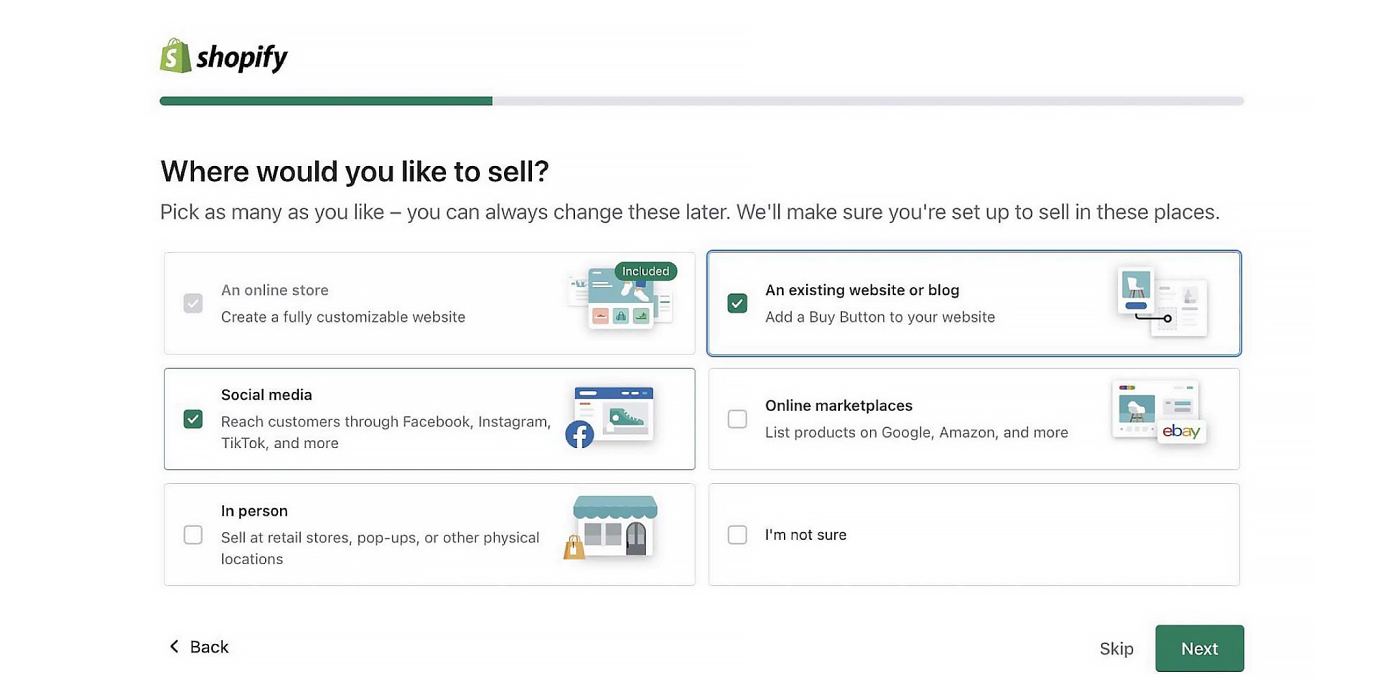Click the green Included badge
The width and height of the screenshot is (1400, 700).
(645, 271)
